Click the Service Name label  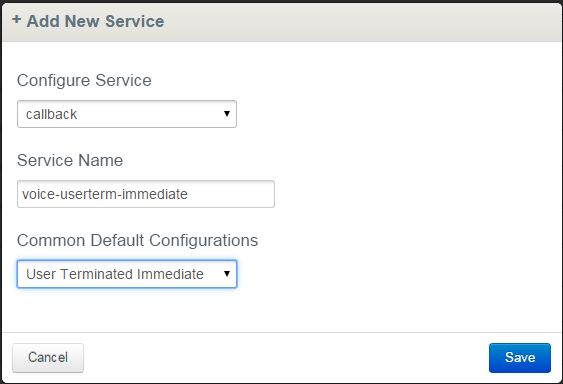pos(70,160)
